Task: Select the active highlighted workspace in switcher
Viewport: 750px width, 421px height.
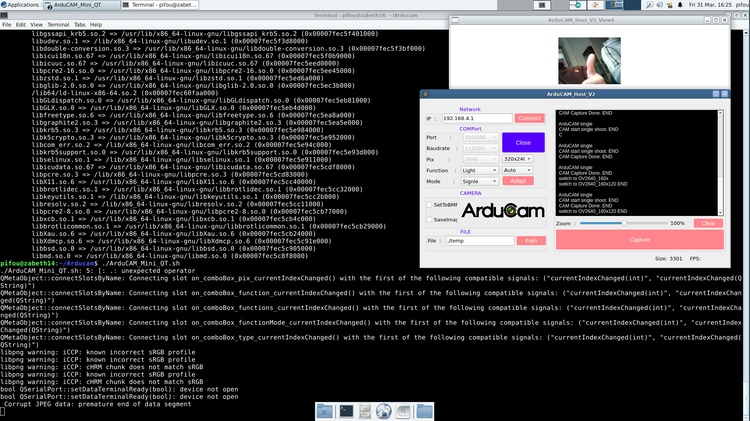Action: click(614, 5)
